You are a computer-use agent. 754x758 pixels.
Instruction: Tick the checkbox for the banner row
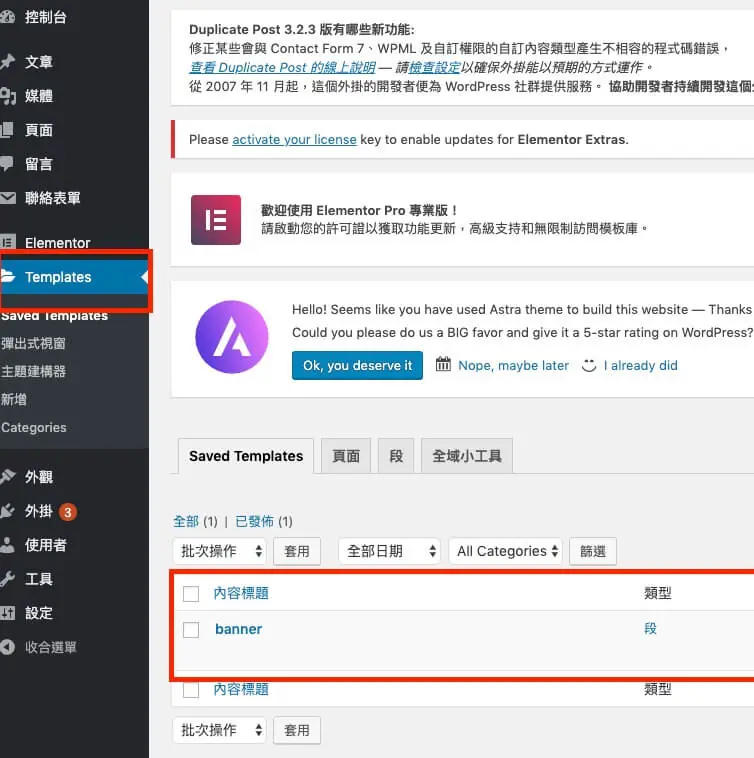(x=191, y=630)
